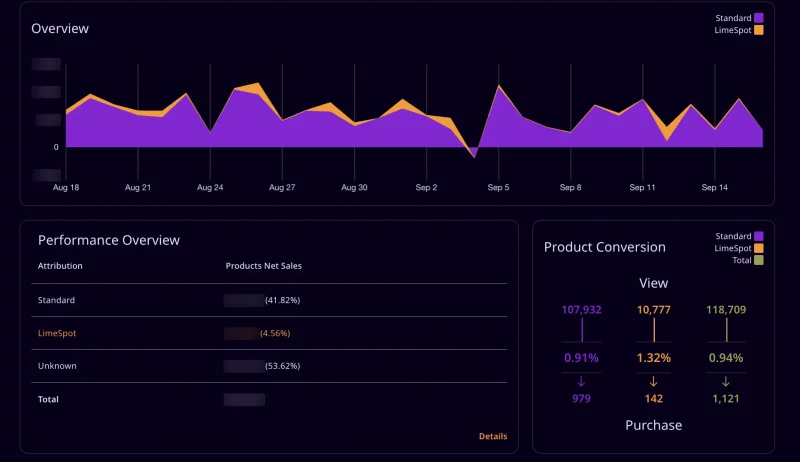800x462 pixels.
Task: Click the purple down arrow above 979
Action: point(581,381)
